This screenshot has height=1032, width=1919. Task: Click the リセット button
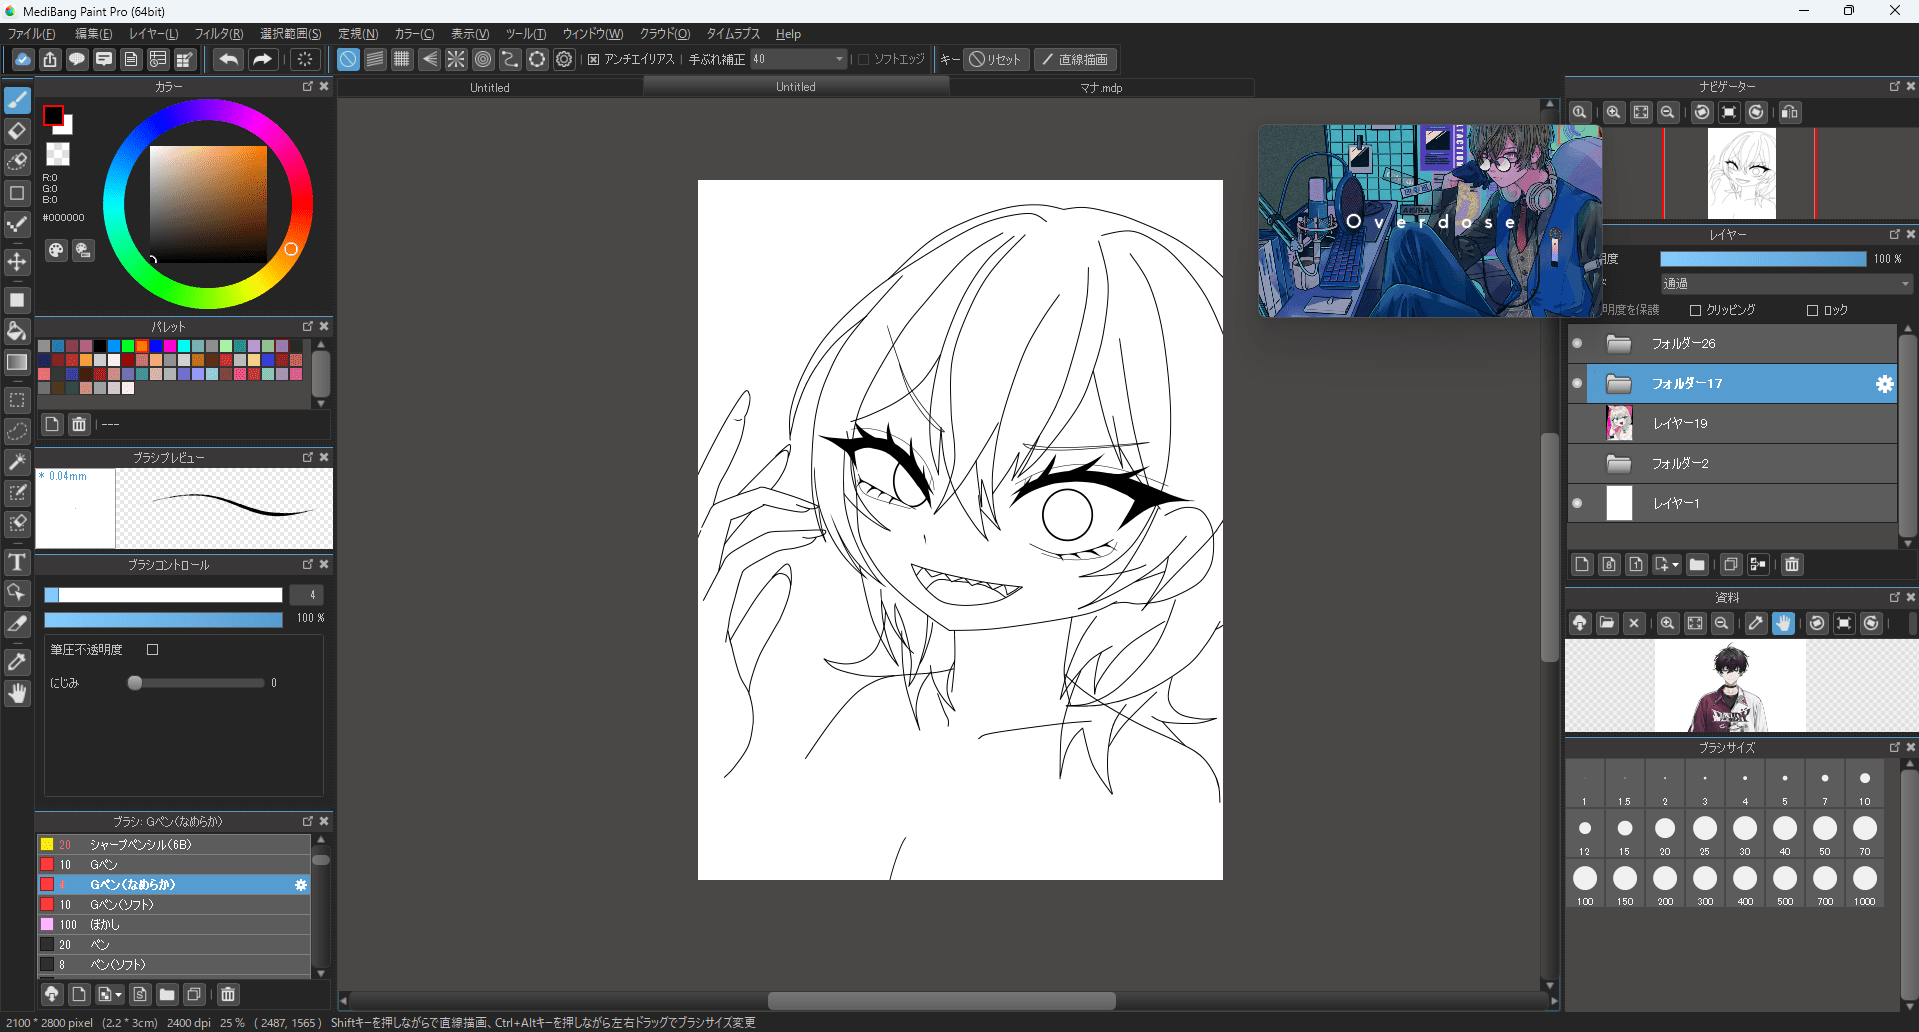pyautogui.click(x=996, y=60)
